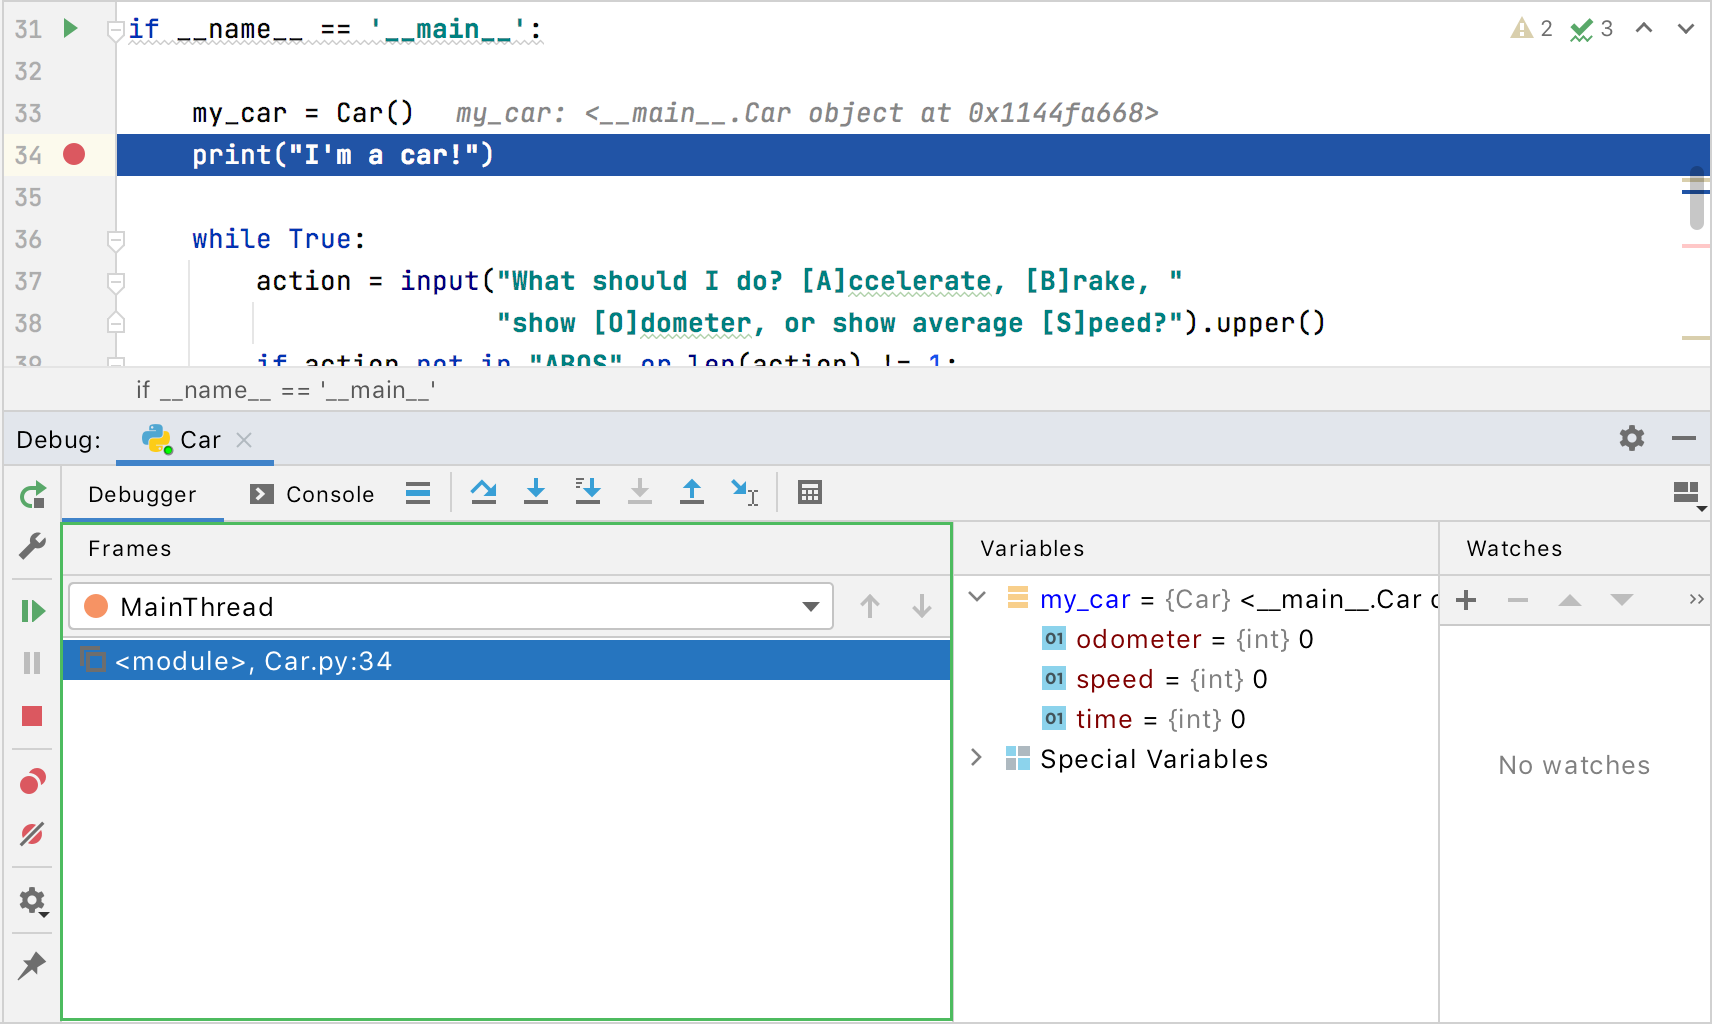Screen dimensions: 1712x1024
Task: Step out of the current frame
Action: tap(691, 492)
